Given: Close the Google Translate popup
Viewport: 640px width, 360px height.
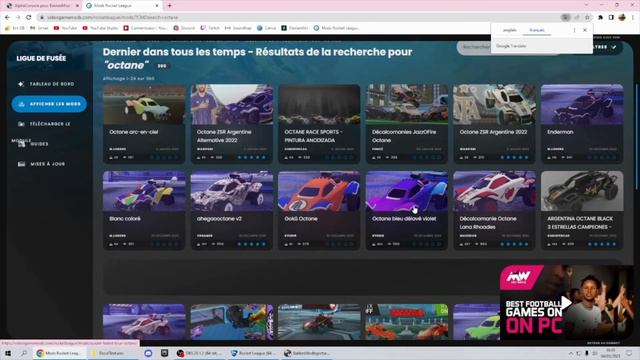Looking at the screenshot, I should (585, 30).
